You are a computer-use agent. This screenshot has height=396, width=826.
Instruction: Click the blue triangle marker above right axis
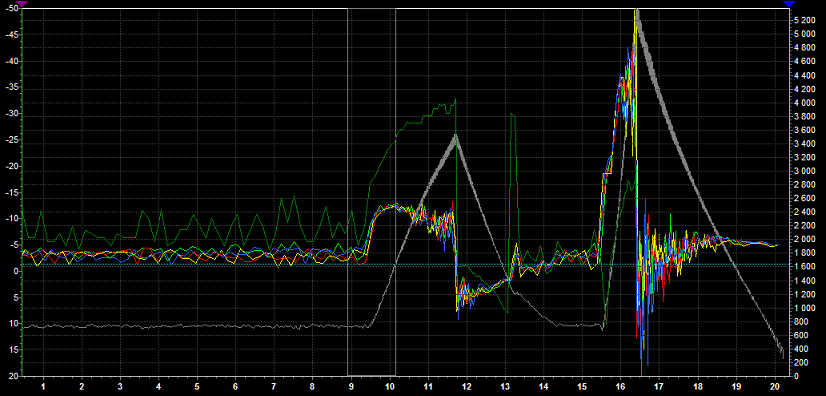pos(788,3)
